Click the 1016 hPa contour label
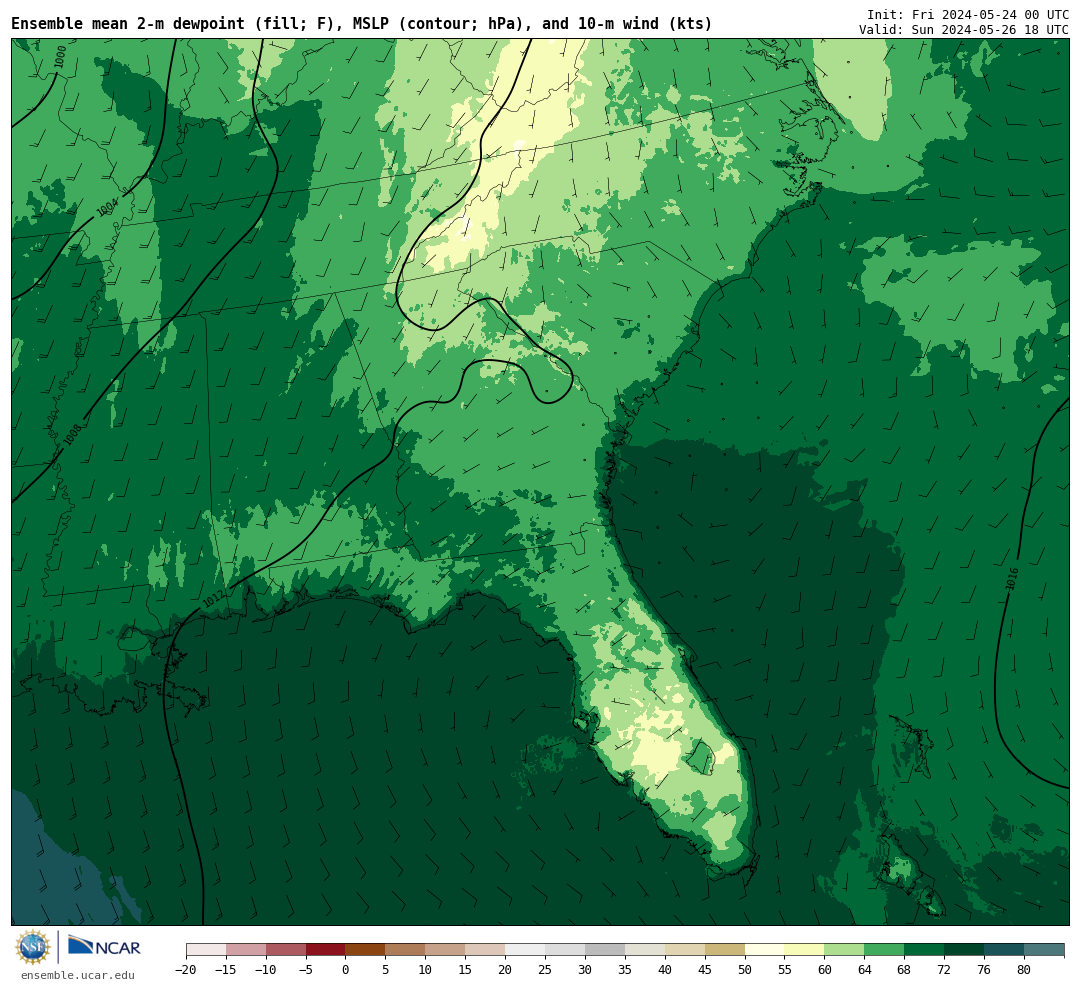This screenshot has height=988, width=1080. (1012, 579)
